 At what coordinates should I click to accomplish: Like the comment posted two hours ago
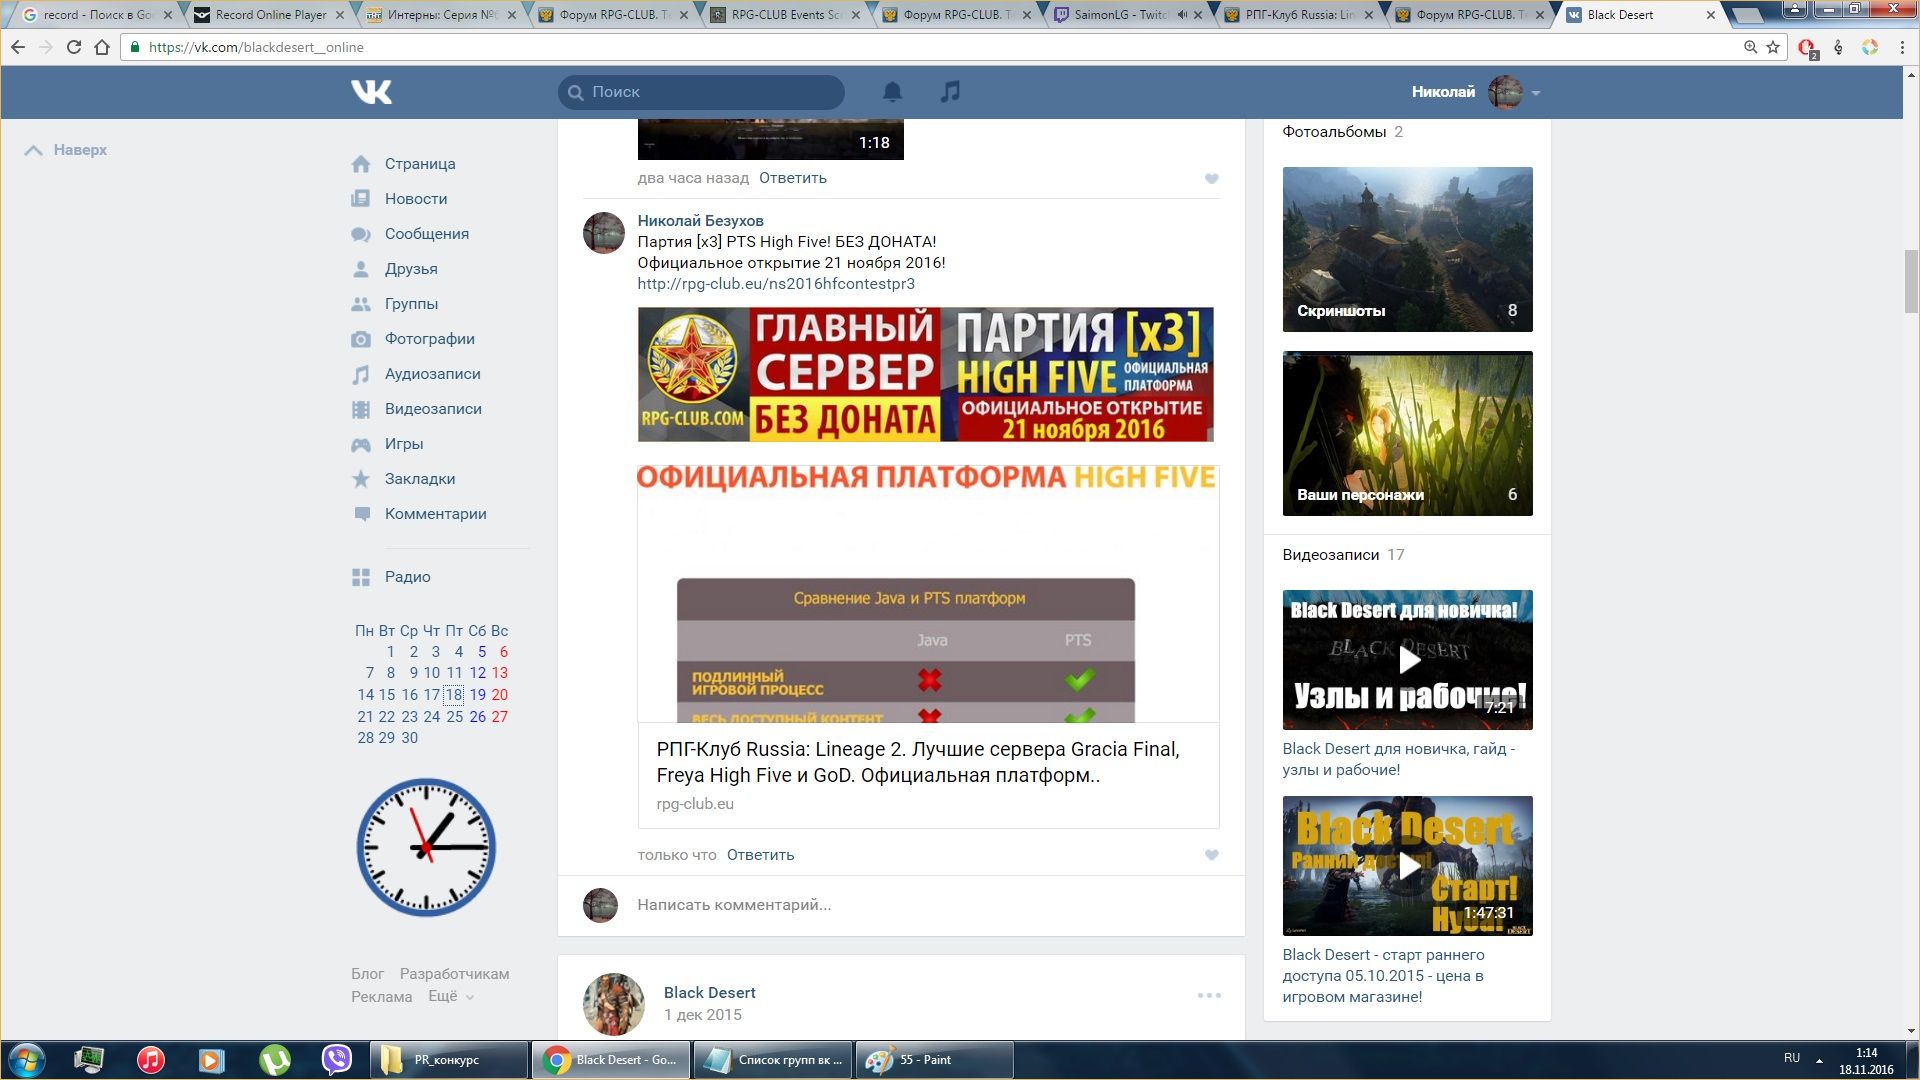point(1211,179)
